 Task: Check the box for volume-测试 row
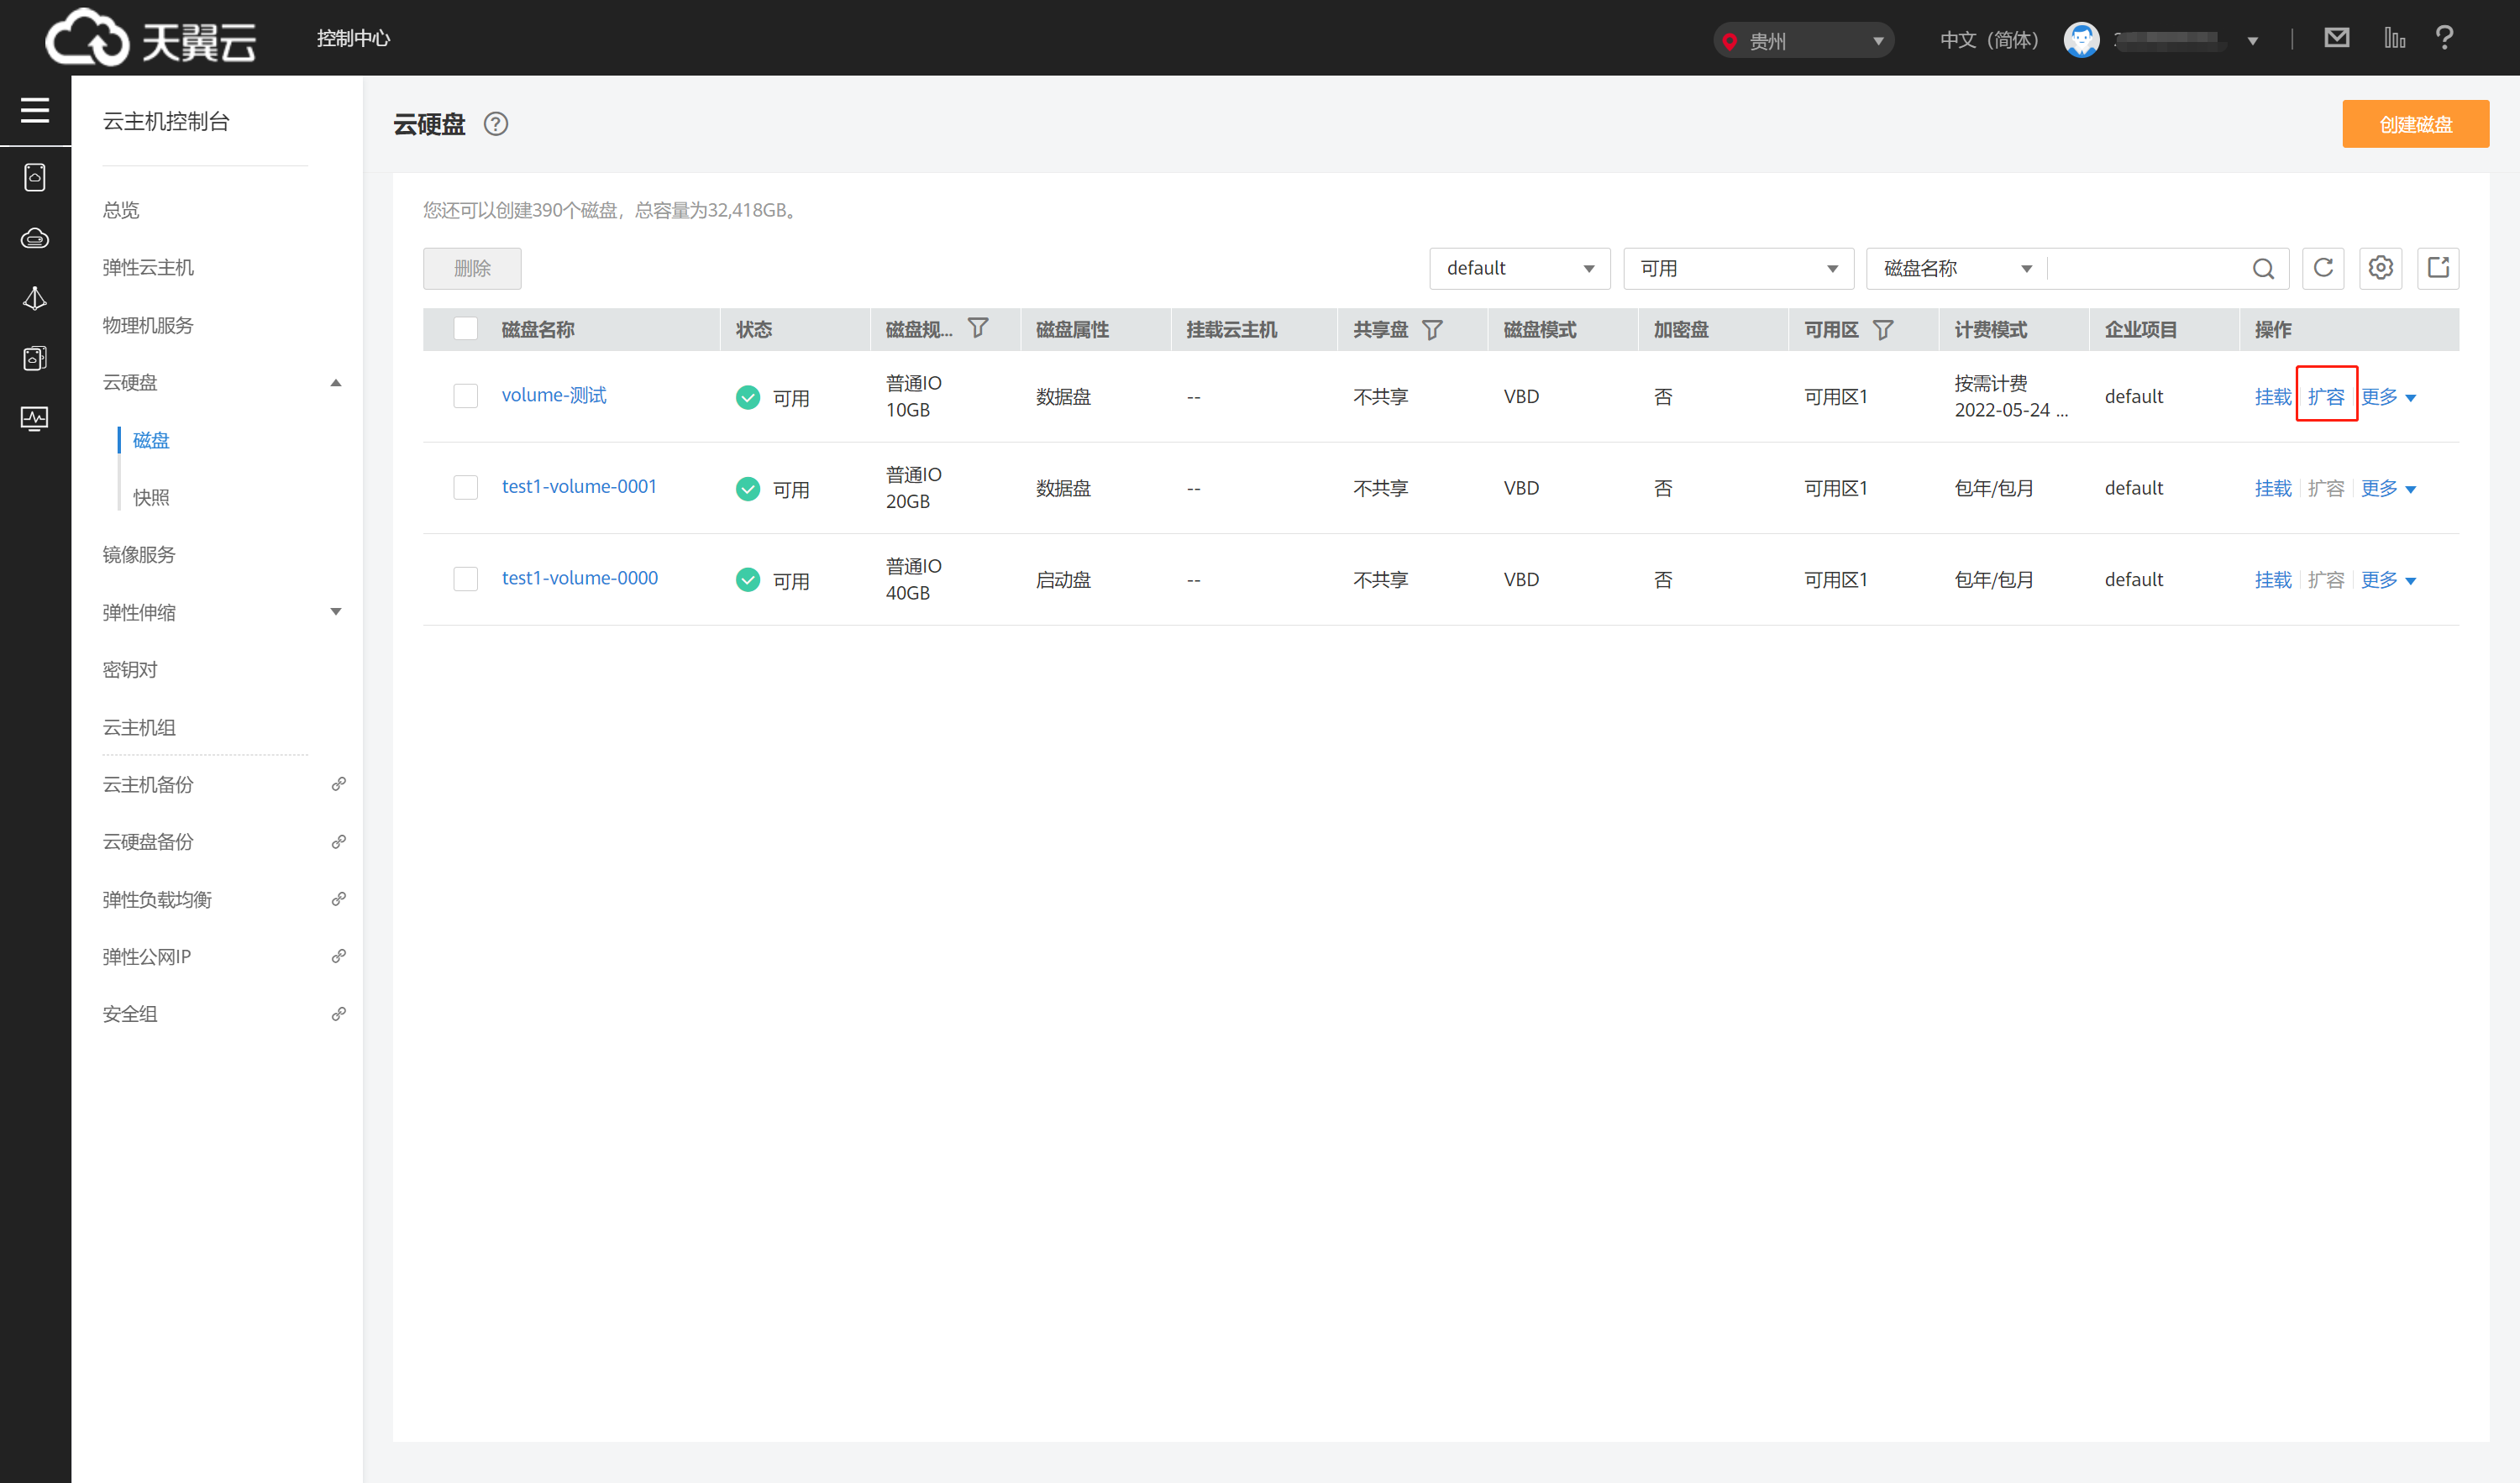click(465, 396)
